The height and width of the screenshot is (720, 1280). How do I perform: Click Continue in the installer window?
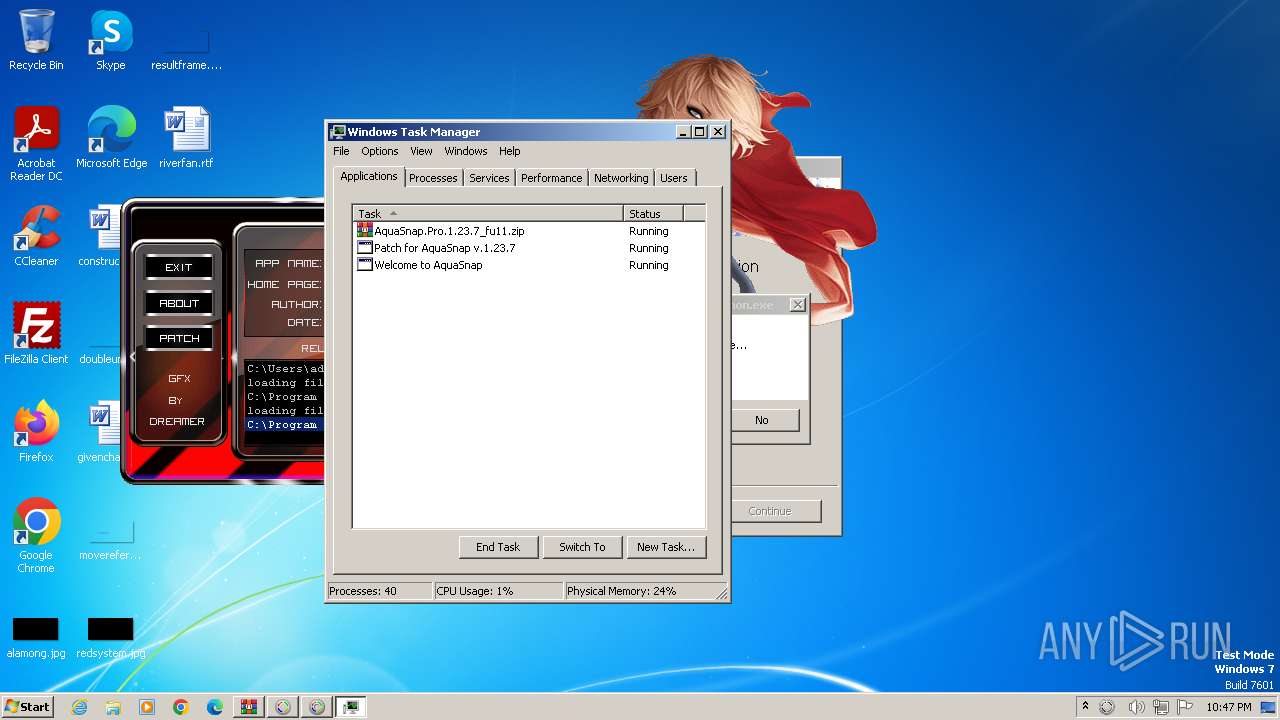(776, 511)
